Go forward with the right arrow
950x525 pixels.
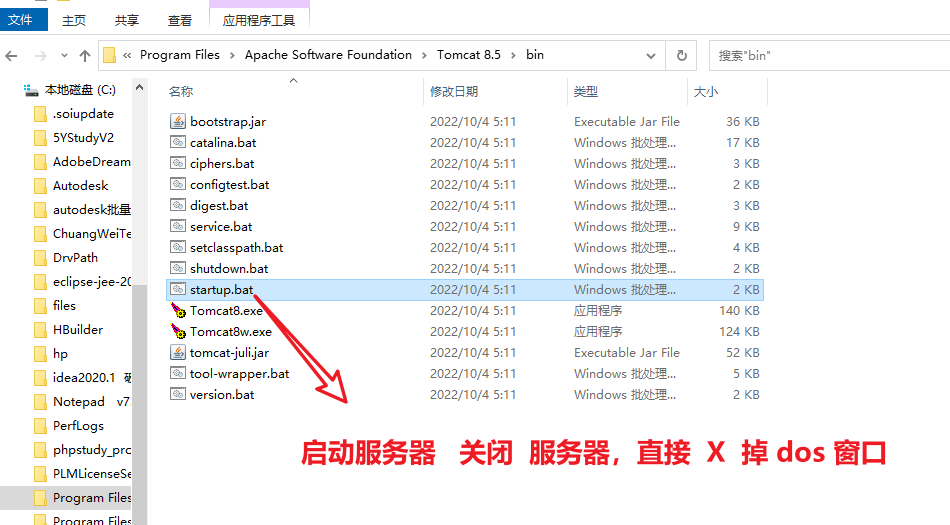[x=41, y=56]
